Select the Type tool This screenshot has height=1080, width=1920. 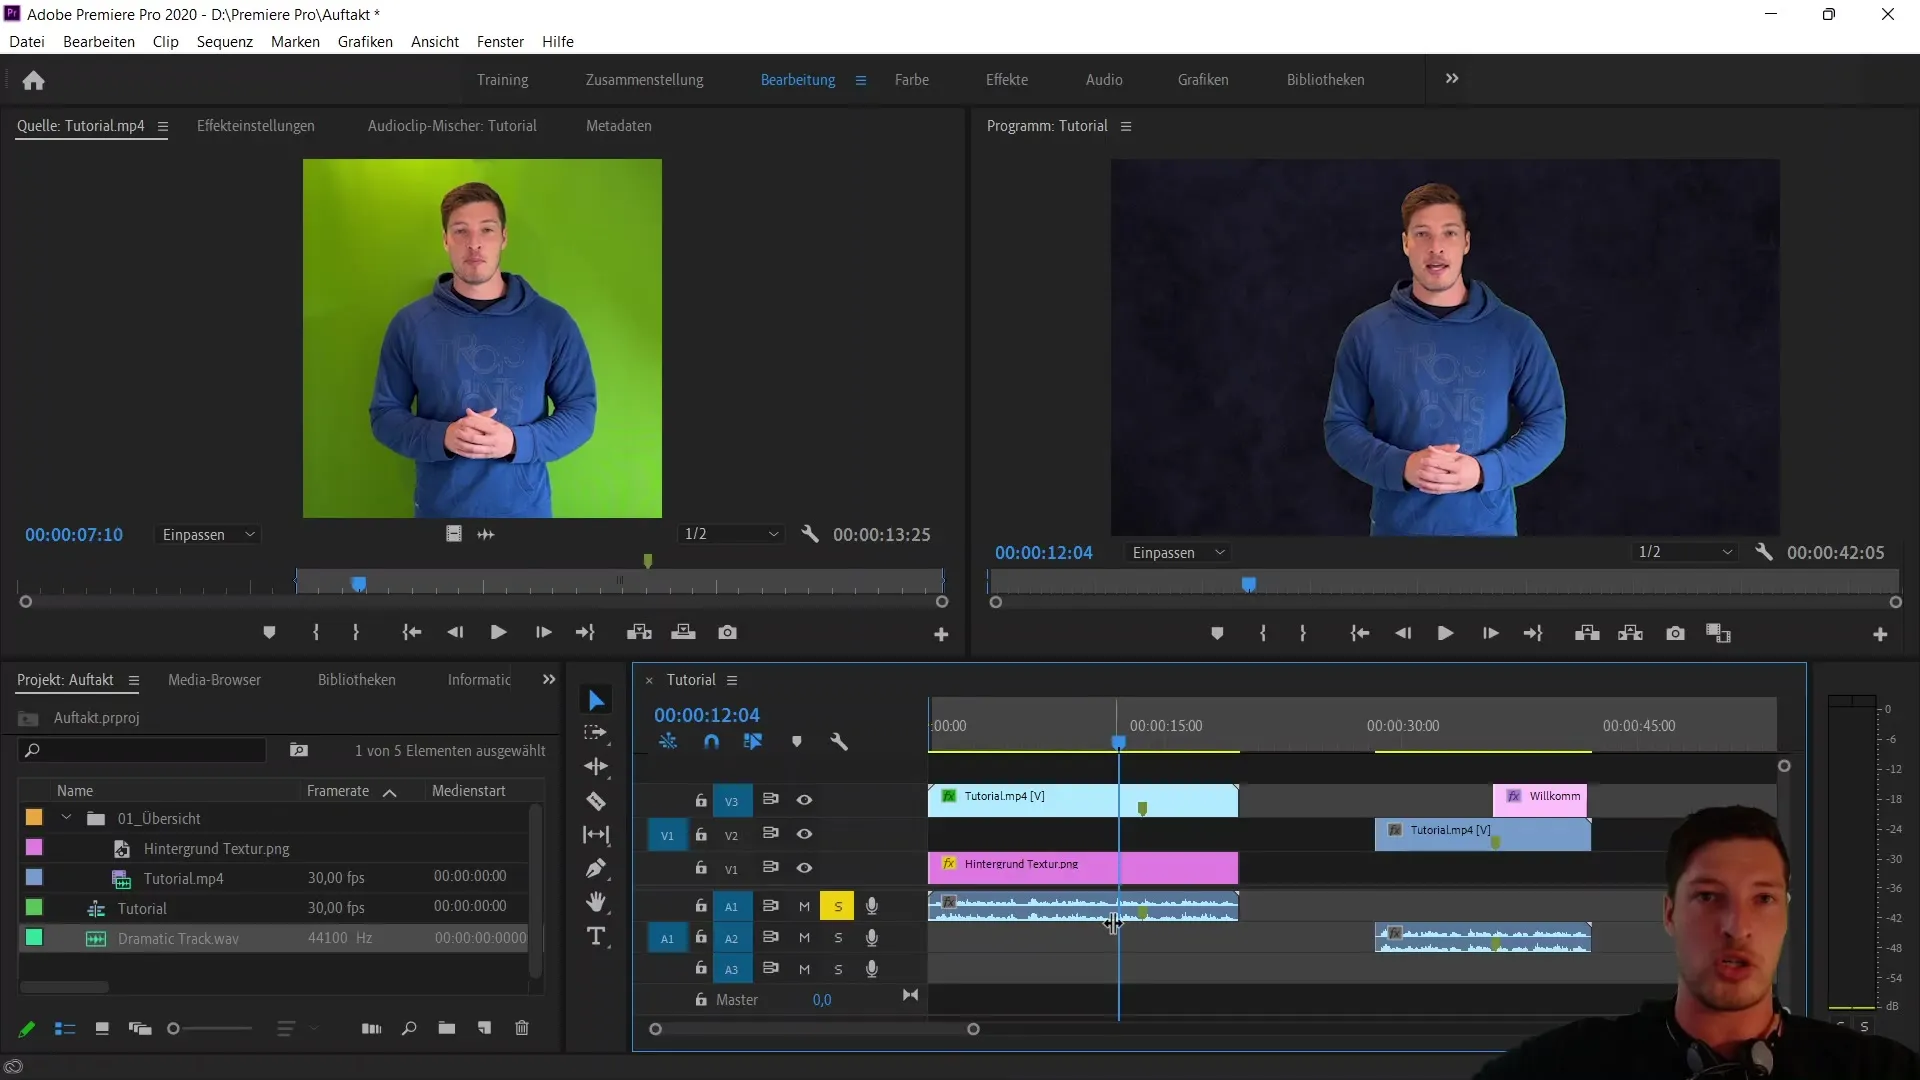tap(596, 936)
